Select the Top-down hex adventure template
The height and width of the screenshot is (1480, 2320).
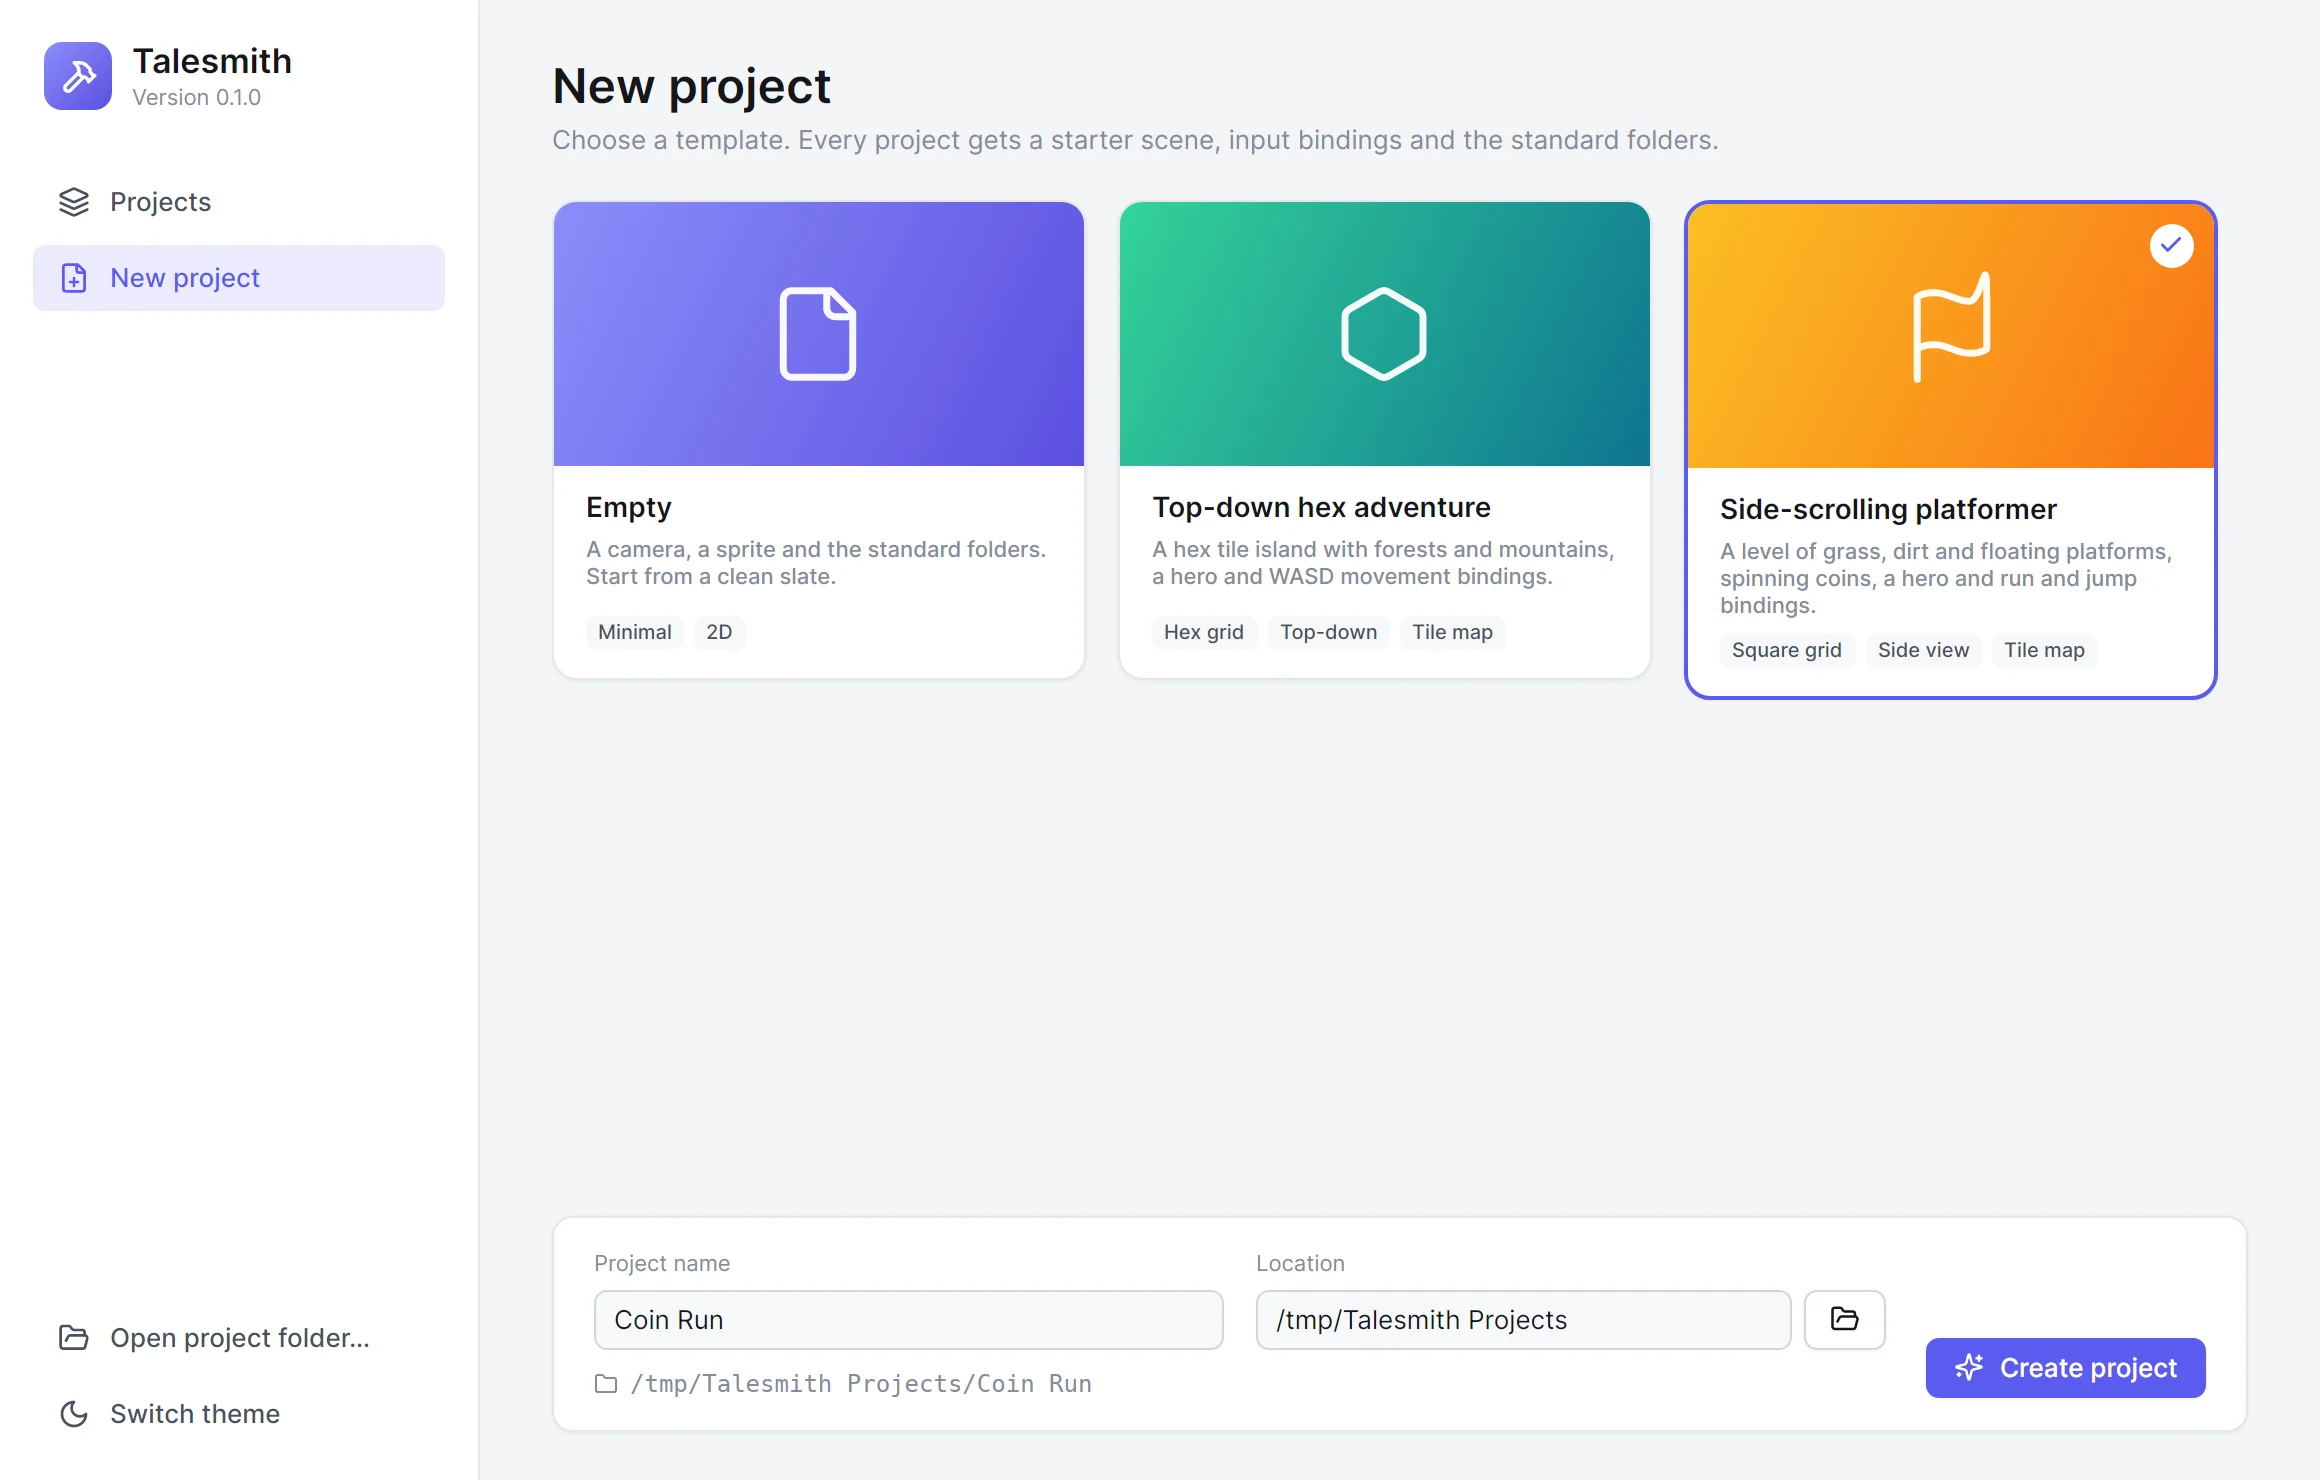pyautogui.click(x=1385, y=440)
